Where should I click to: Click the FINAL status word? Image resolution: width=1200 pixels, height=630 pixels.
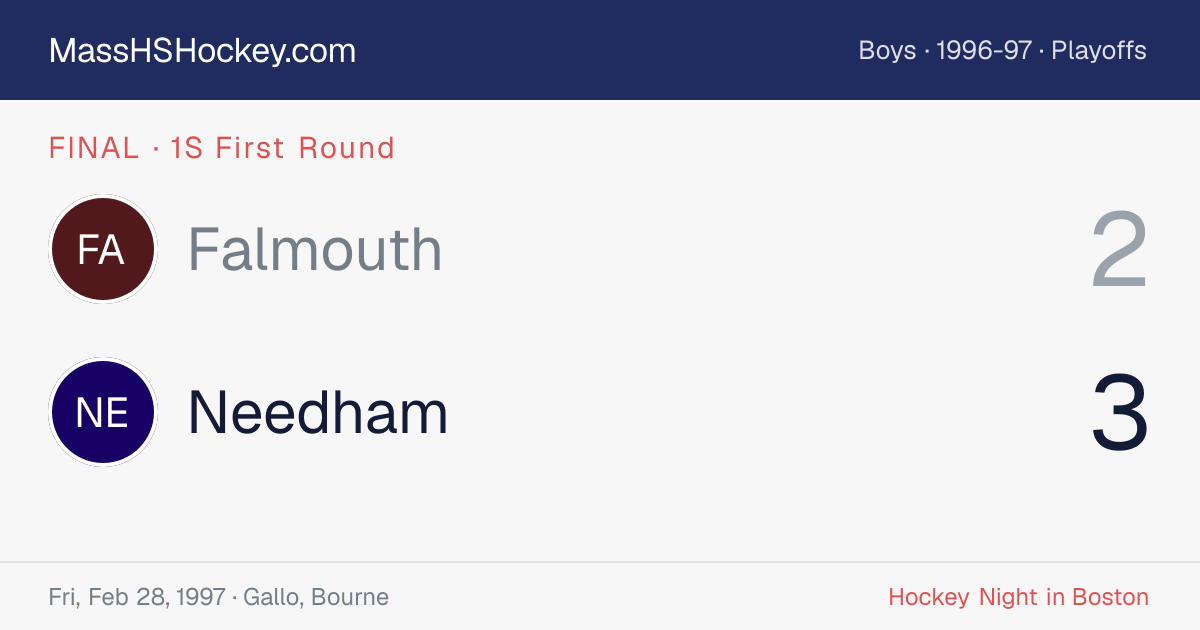tap(94, 148)
